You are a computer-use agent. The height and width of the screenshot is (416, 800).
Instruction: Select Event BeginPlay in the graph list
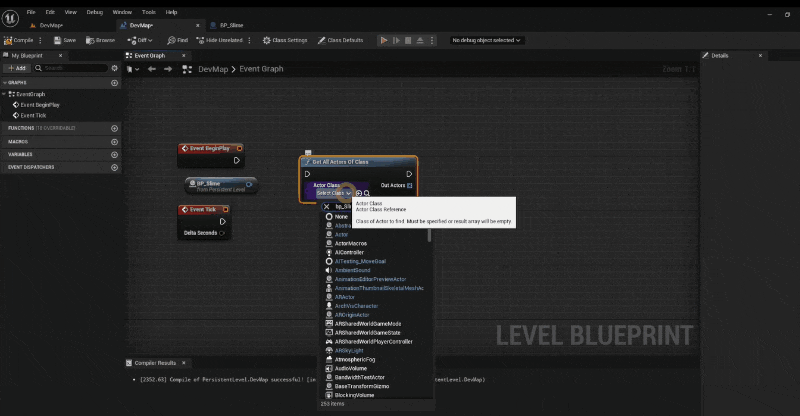point(40,105)
